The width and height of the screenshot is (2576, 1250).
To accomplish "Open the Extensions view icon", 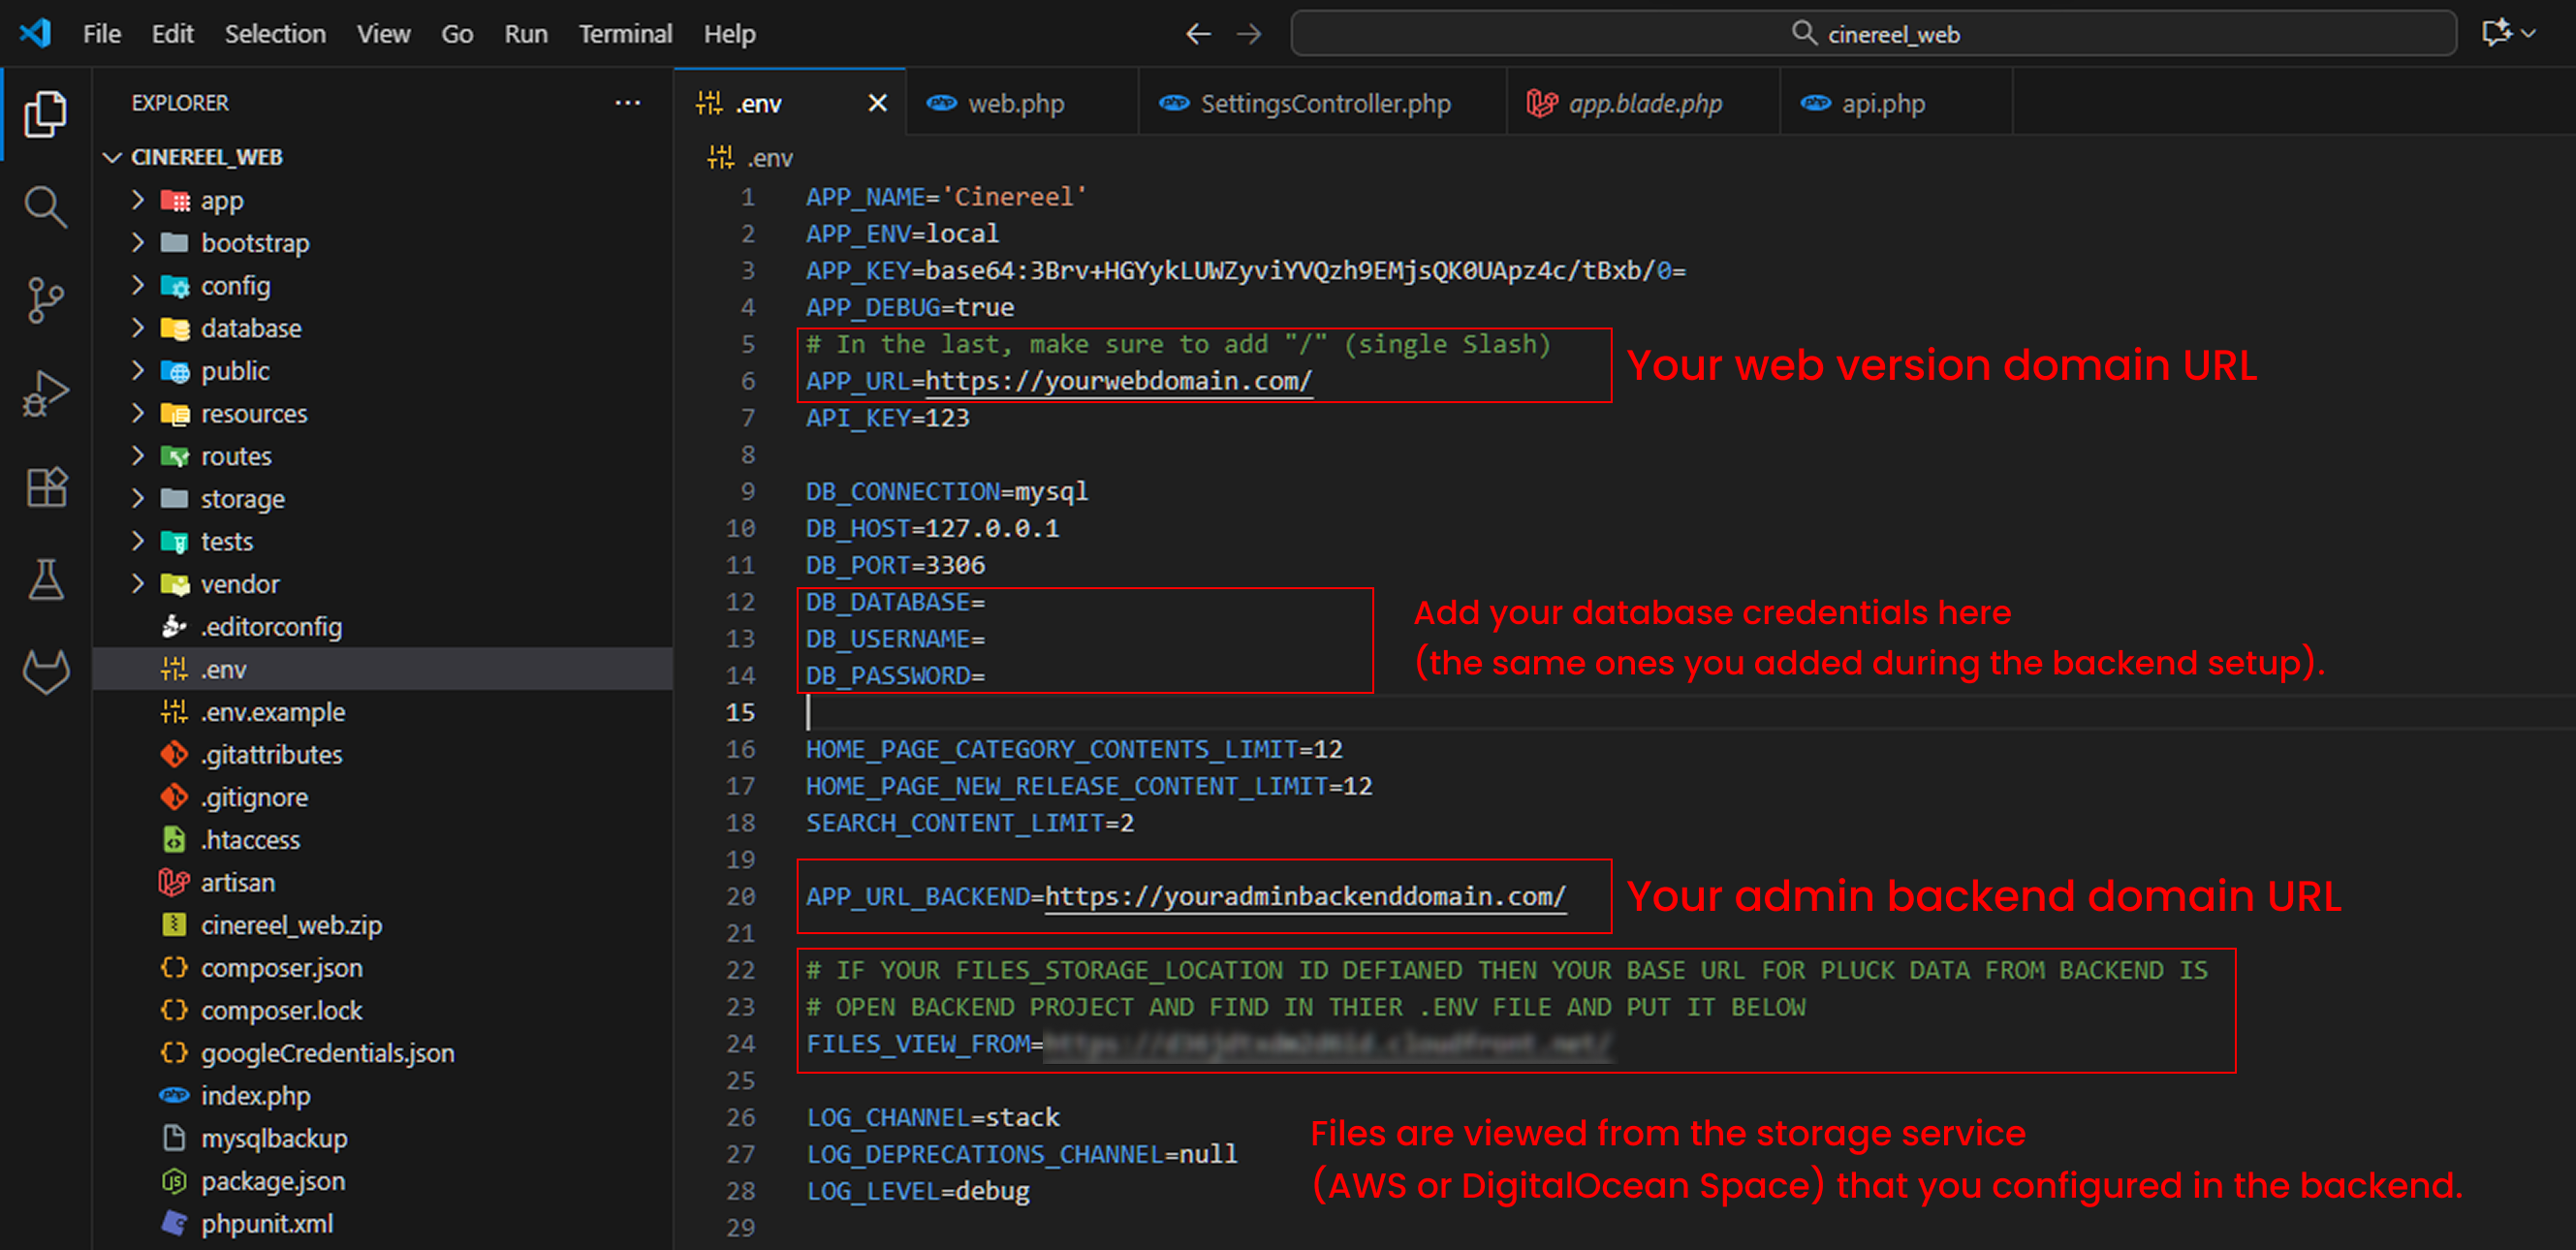I will click(45, 487).
